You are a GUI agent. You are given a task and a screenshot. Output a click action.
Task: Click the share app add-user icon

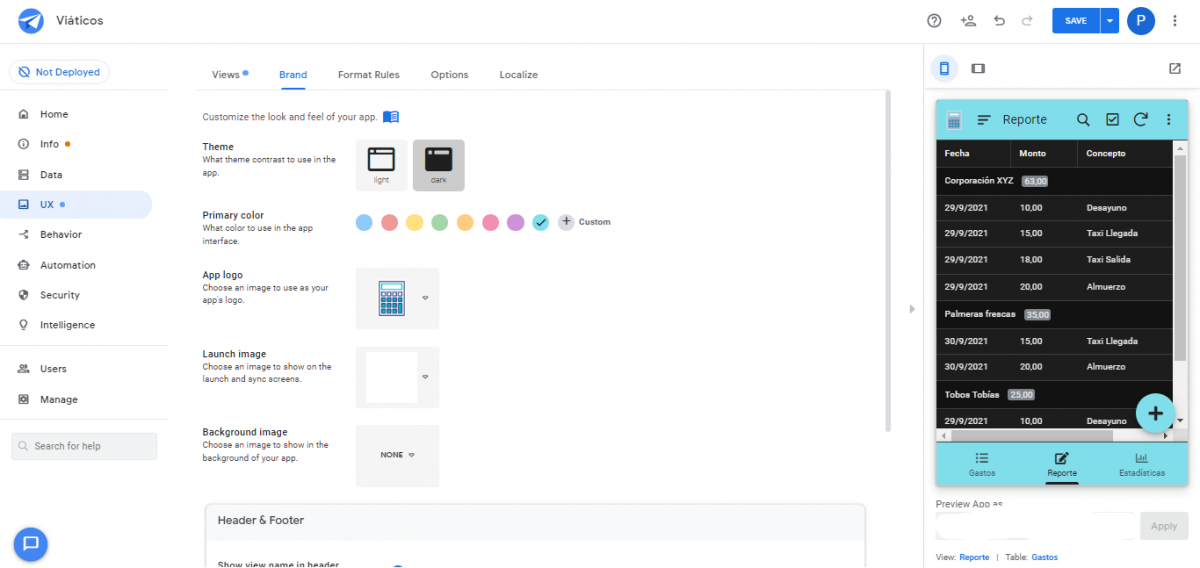click(967, 21)
